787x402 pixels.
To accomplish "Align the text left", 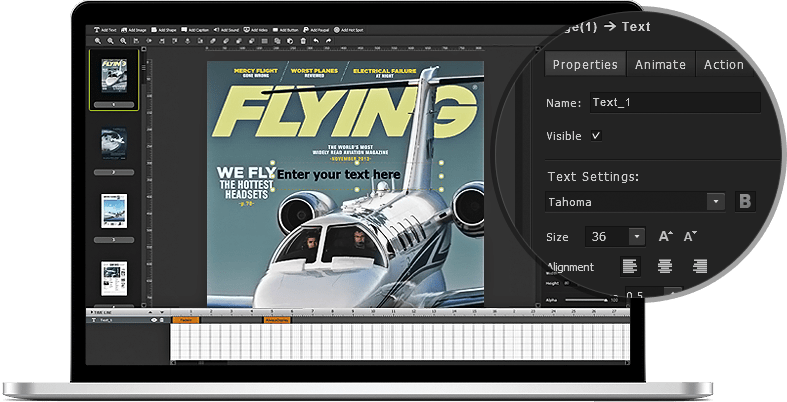I will (x=630, y=266).
